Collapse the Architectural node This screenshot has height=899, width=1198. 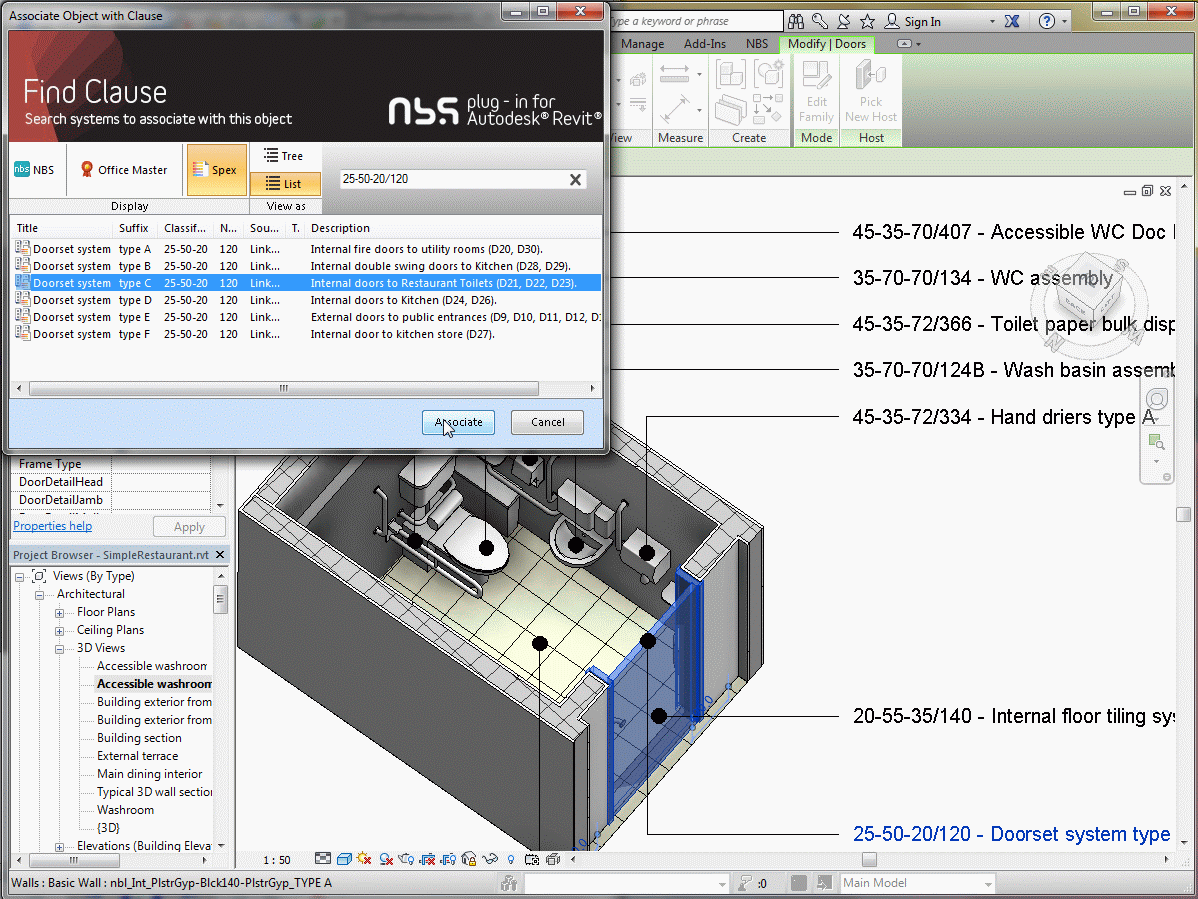(x=39, y=595)
